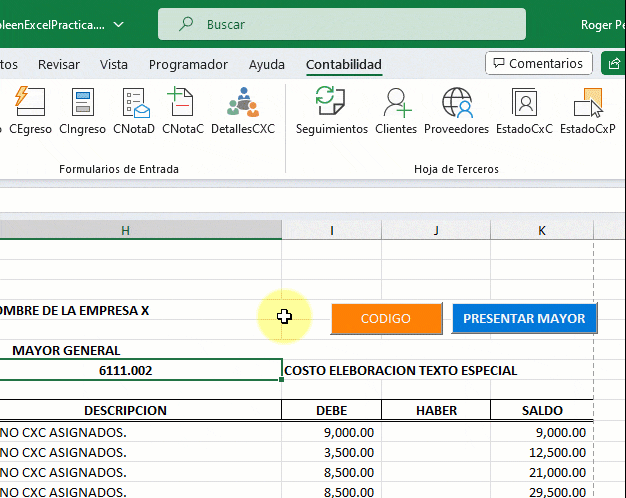Click the DEBE header cell
Screen dimensions: 626x498
tap(331, 410)
